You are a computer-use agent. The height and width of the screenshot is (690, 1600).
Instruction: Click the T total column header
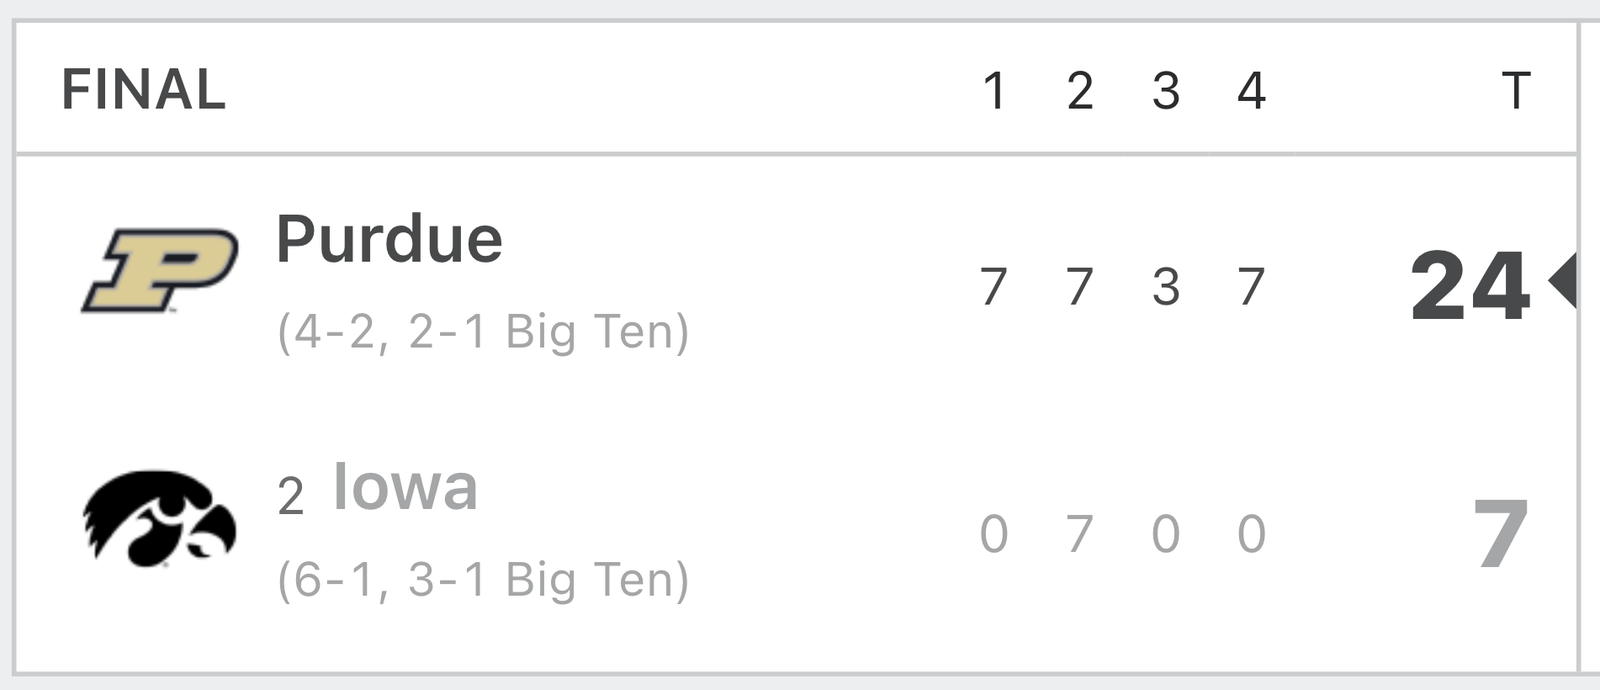(x=1516, y=91)
